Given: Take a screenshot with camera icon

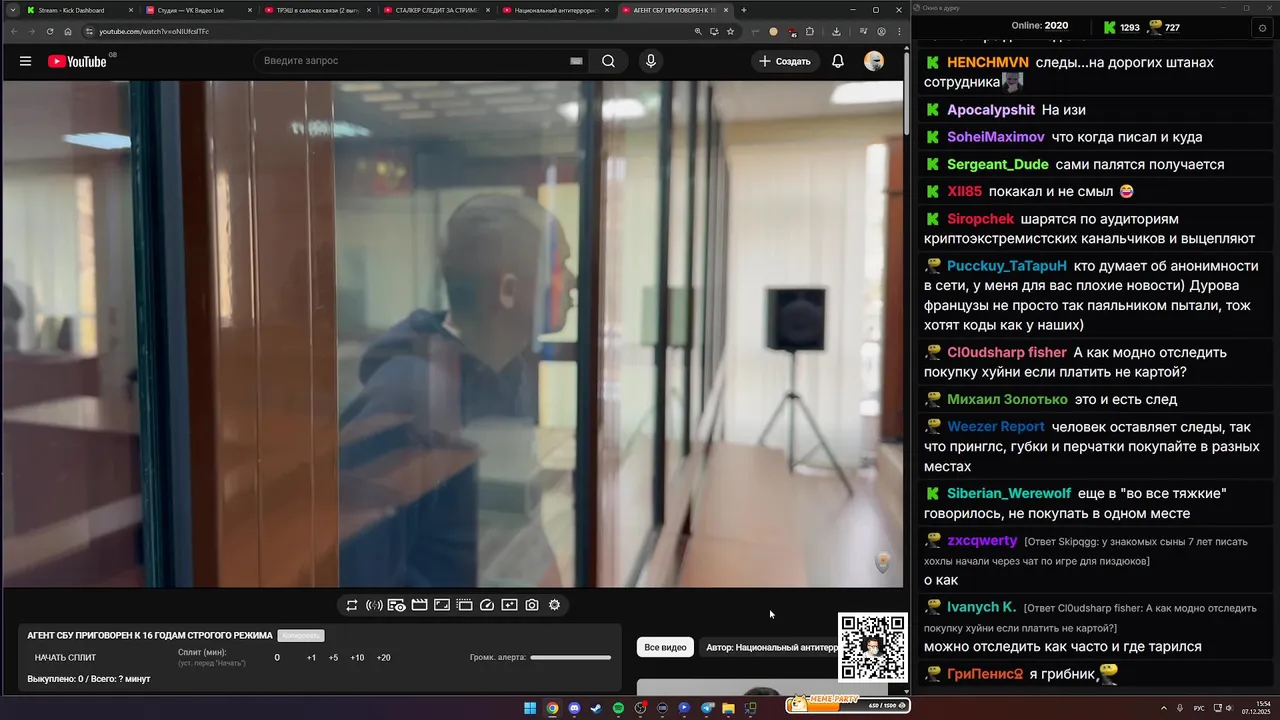Looking at the screenshot, I should 532,605.
